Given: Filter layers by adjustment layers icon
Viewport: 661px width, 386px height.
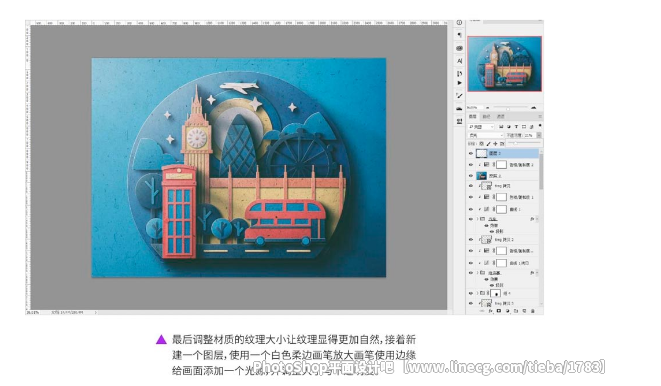Looking at the screenshot, I should pos(509,126).
